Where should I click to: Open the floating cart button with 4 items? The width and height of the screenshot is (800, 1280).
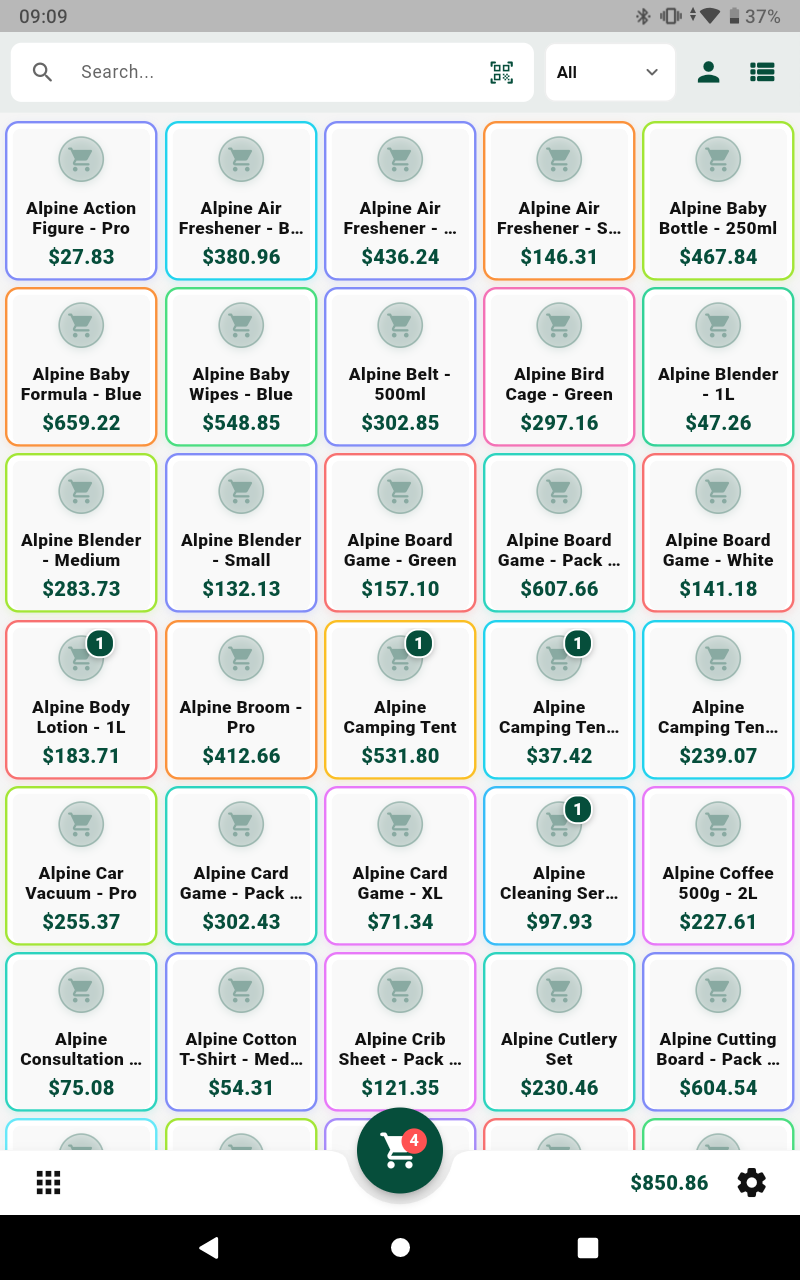coord(400,1150)
